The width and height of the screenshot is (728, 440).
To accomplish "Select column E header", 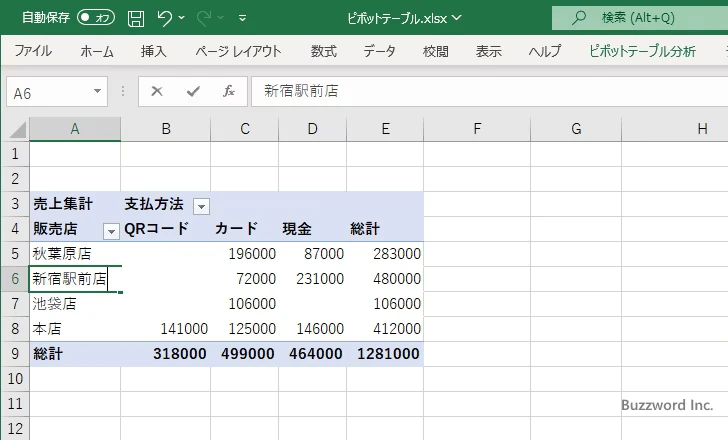I will (385, 129).
